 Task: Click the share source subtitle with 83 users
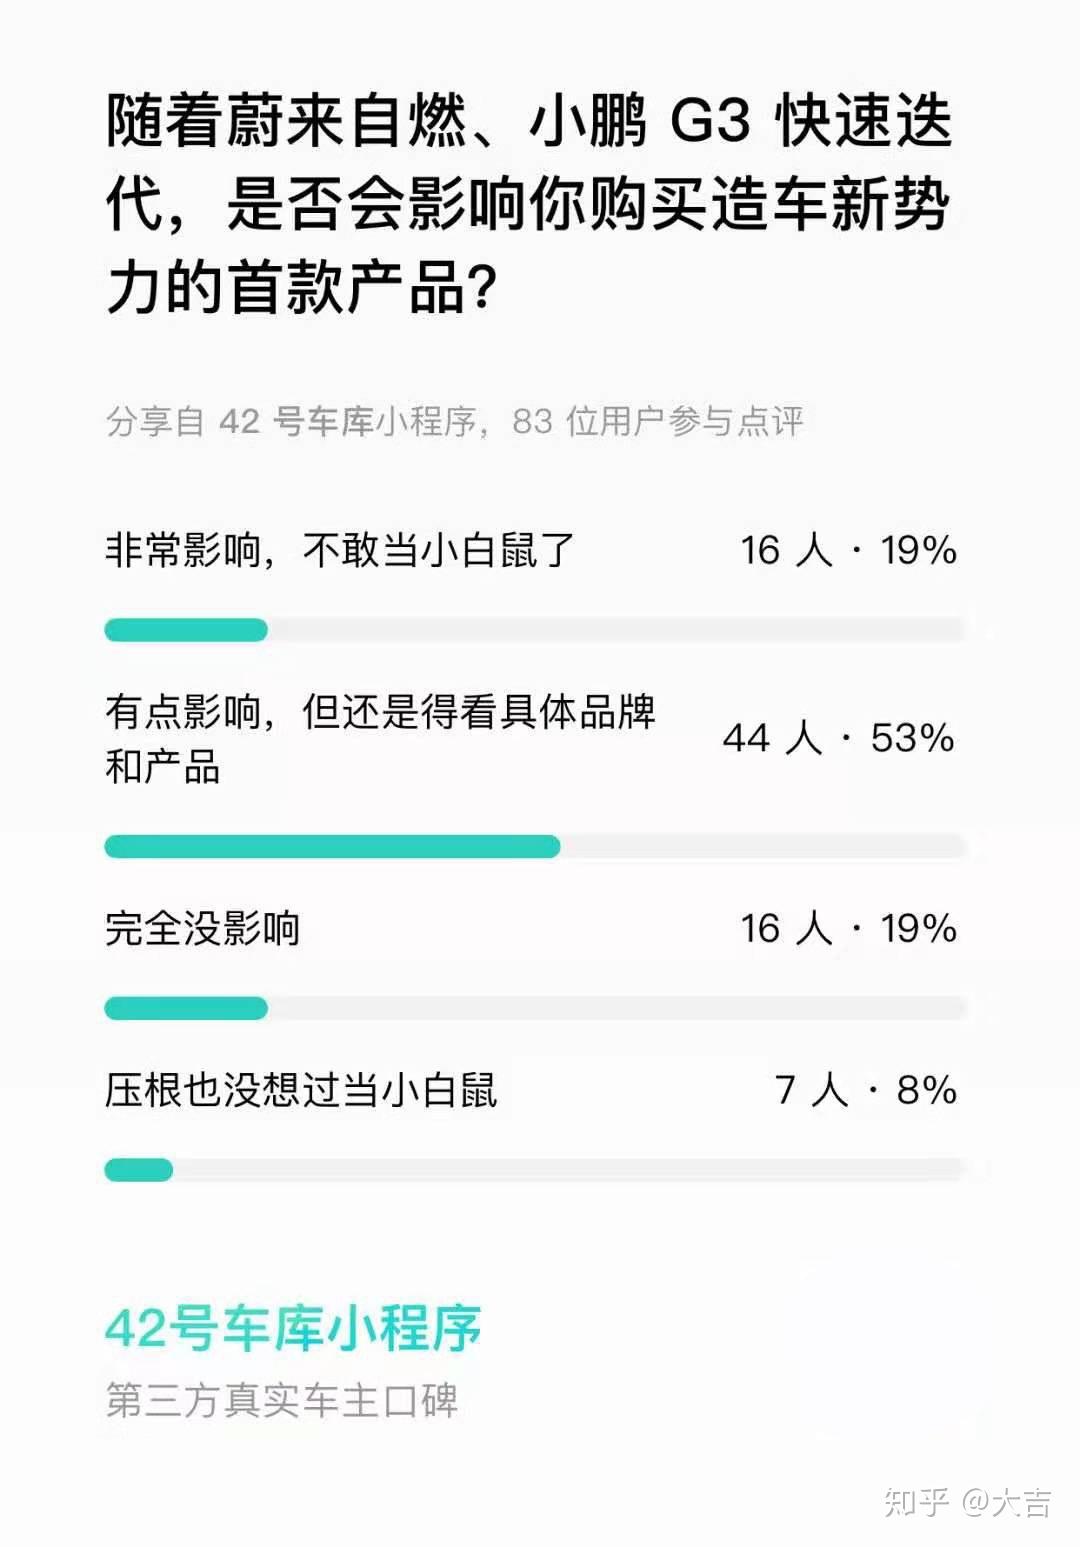(x=455, y=421)
